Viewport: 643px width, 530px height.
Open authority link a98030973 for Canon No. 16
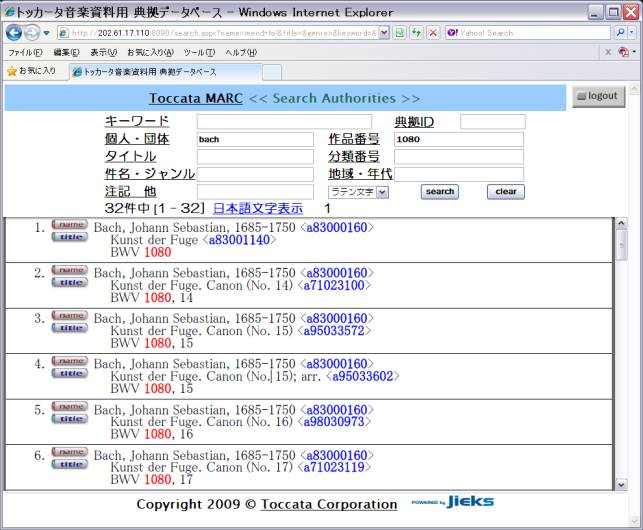(x=334, y=422)
